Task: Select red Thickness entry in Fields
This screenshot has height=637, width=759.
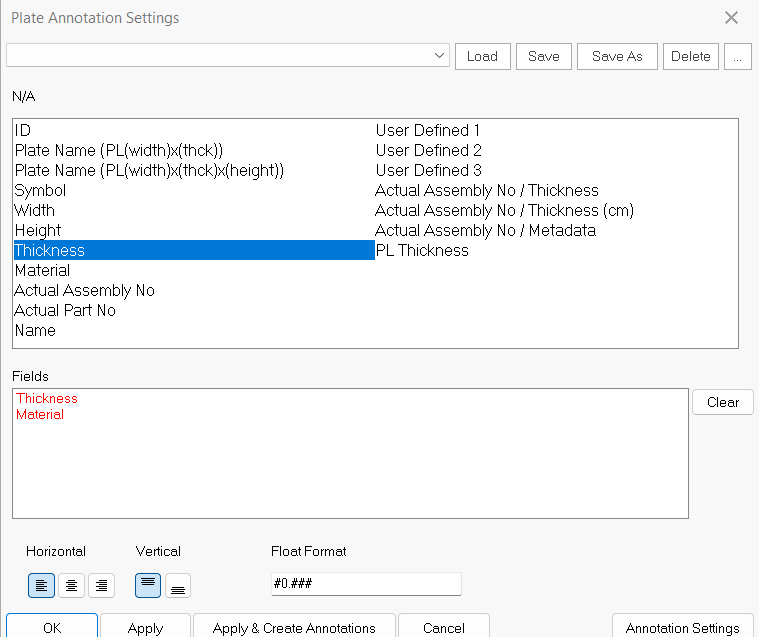Action: 47,399
